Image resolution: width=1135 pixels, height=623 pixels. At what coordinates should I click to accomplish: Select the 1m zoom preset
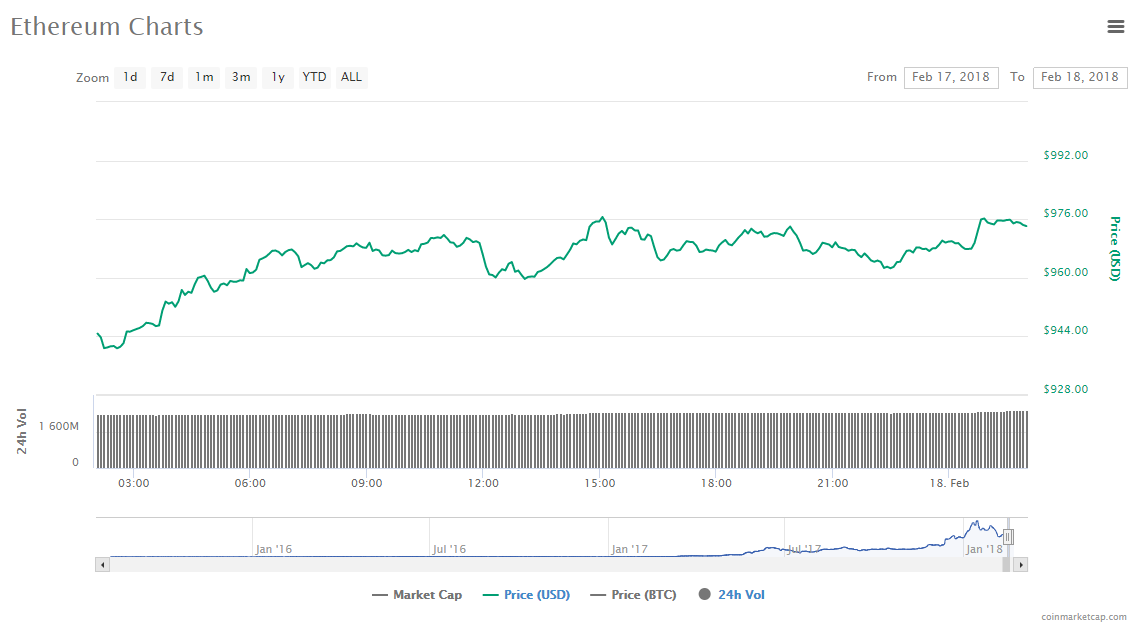coord(203,77)
